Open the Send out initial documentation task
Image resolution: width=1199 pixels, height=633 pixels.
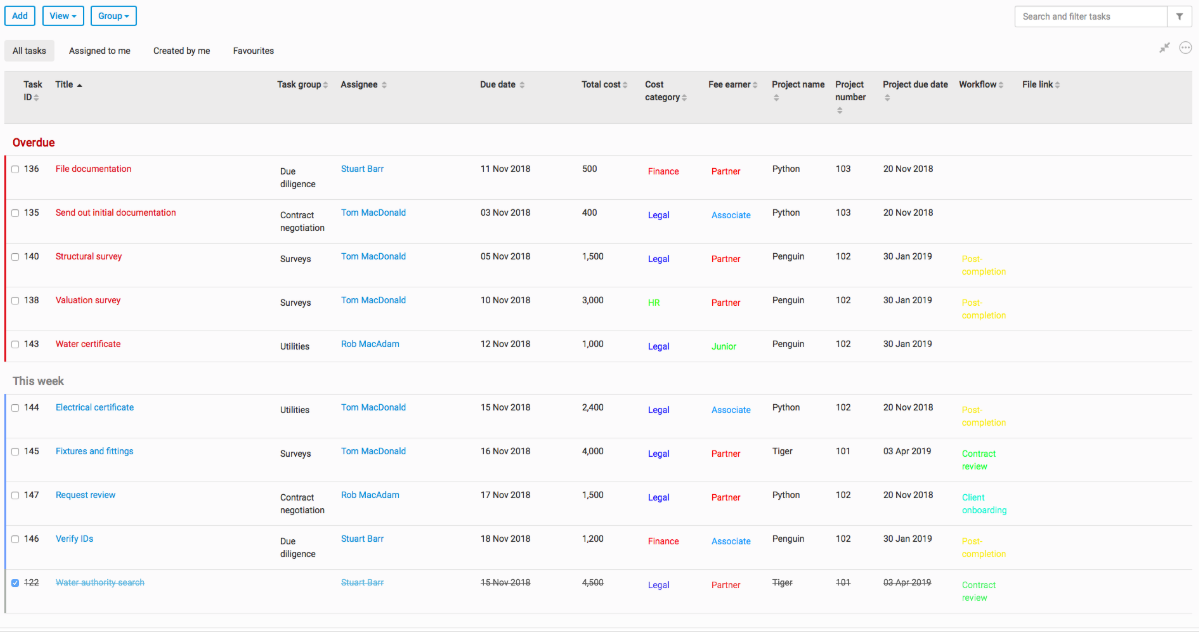[x=115, y=213]
